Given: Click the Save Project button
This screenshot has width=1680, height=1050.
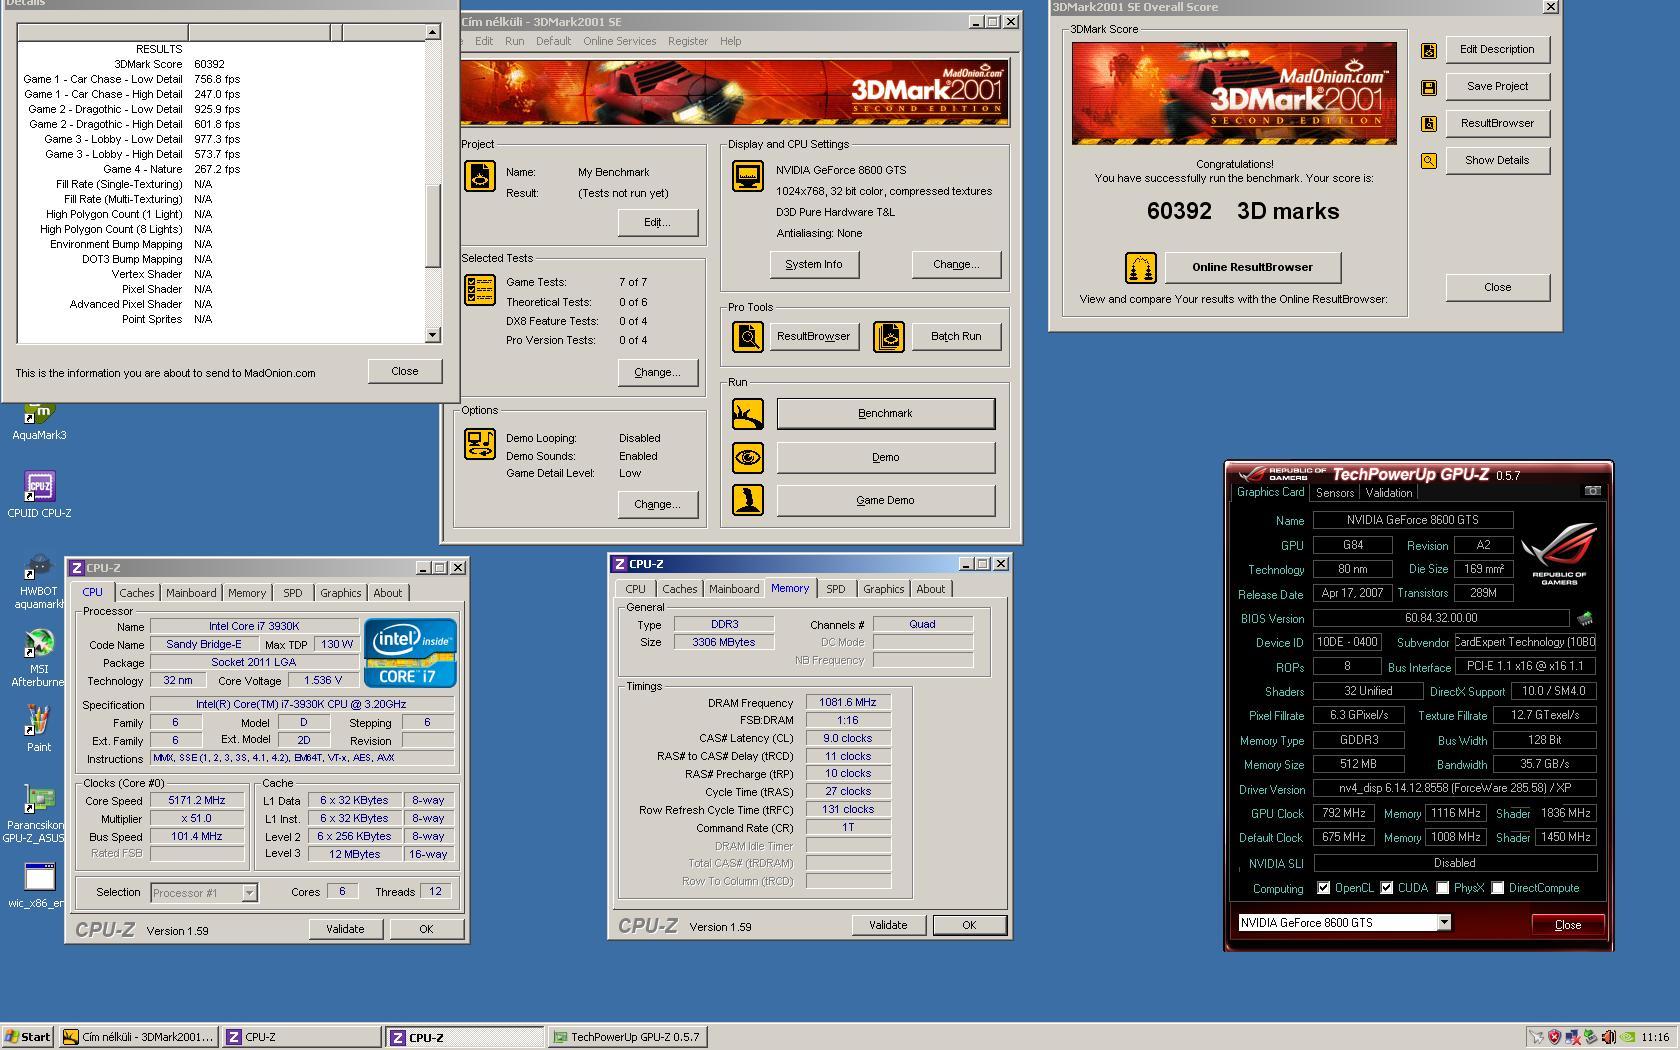Looking at the screenshot, I should click(x=1497, y=87).
